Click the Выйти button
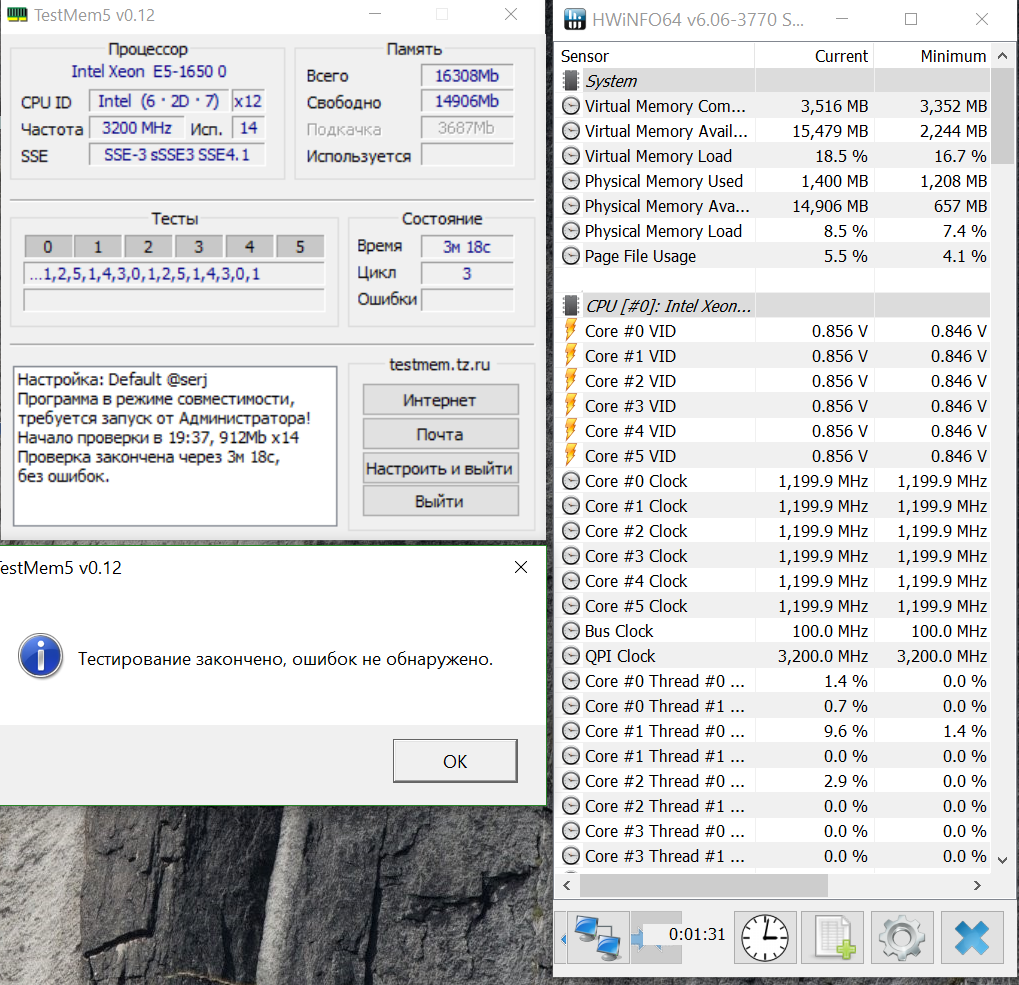Screen dimensions: 1019x985 click(440, 502)
